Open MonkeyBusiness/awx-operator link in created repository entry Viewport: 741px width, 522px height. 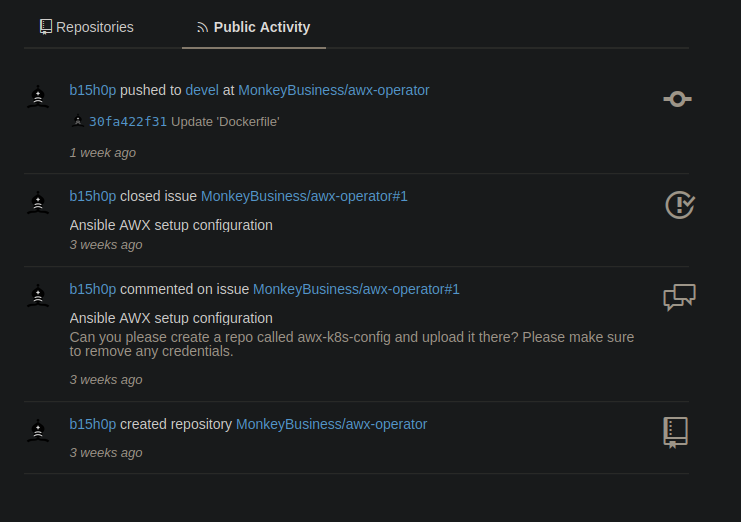click(x=331, y=424)
